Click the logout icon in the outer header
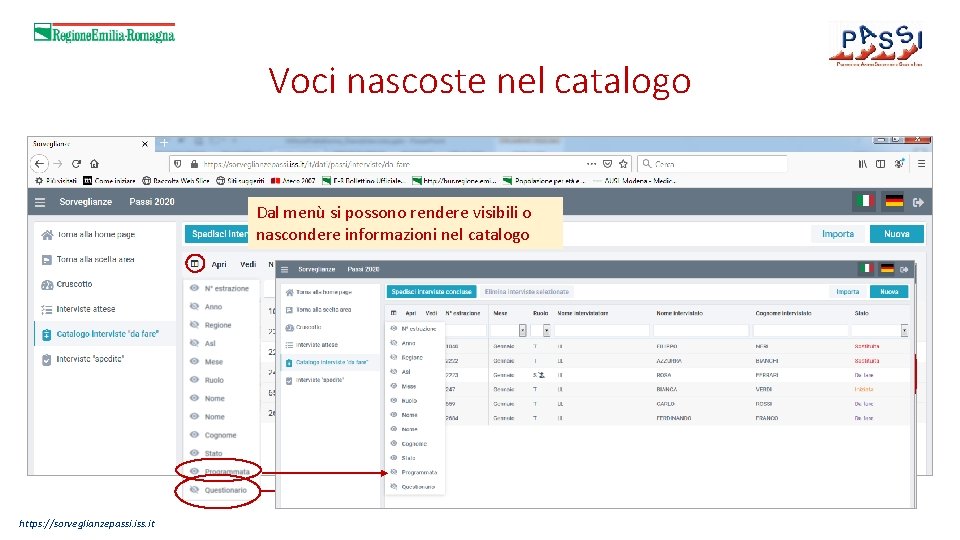The width and height of the screenshot is (960, 540). click(x=918, y=202)
